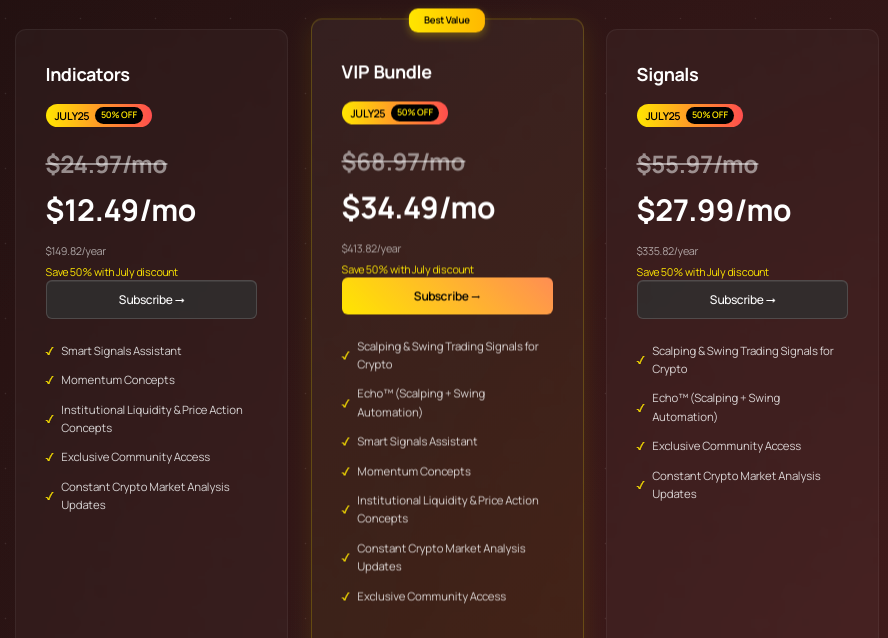Image resolution: width=888 pixels, height=638 pixels.
Task: Click the checkmark beside VIP Bundle's Exclusive Community Access
Action: tap(345, 597)
